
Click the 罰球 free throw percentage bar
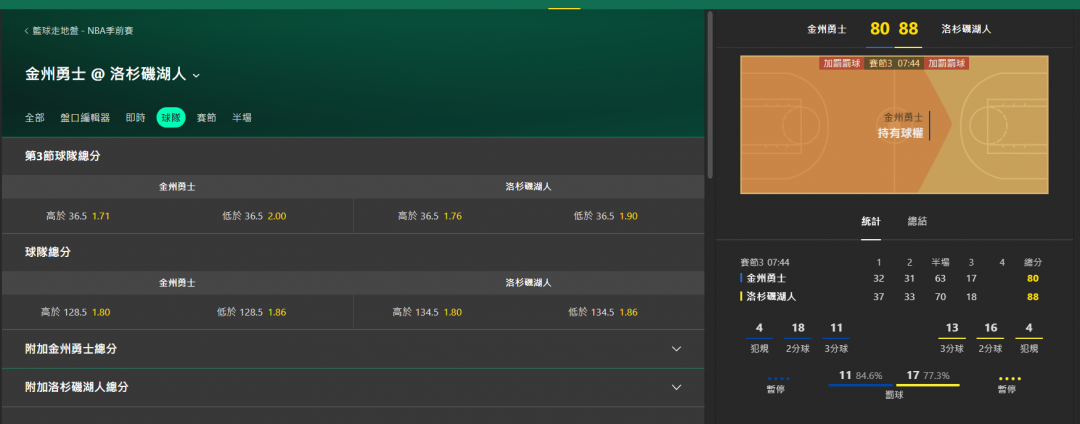(894, 385)
